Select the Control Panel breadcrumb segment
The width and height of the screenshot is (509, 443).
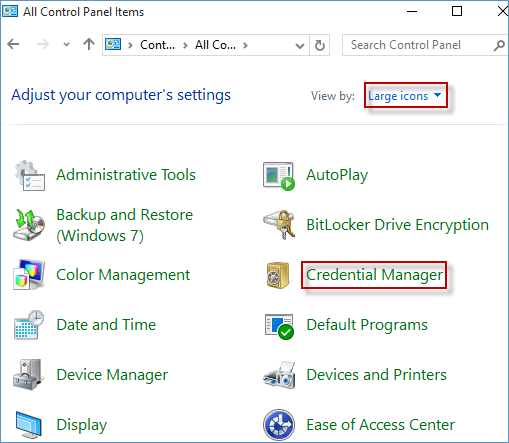pyautogui.click(x=157, y=45)
